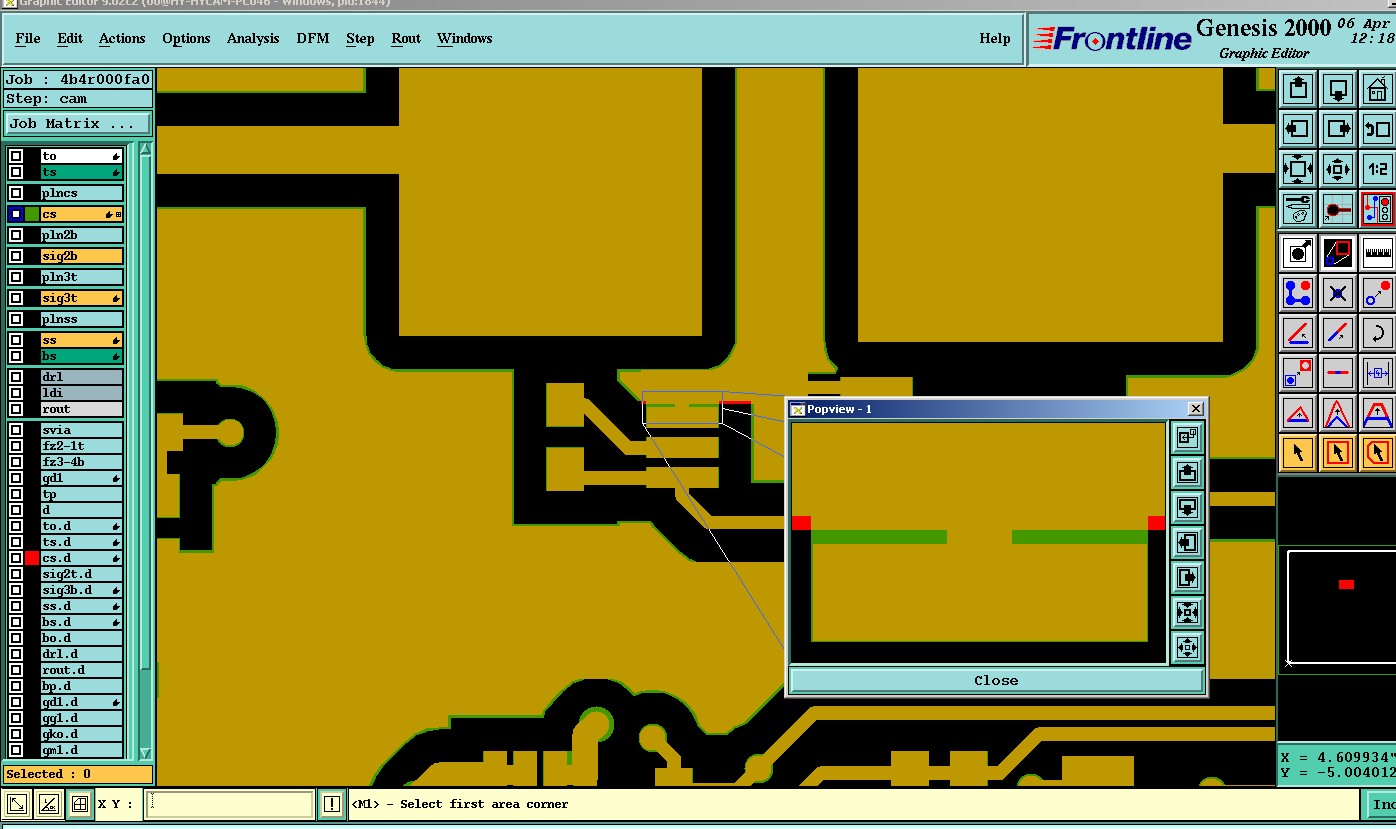
Task: Click the layer list scroll up arrow
Action: (145, 149)
